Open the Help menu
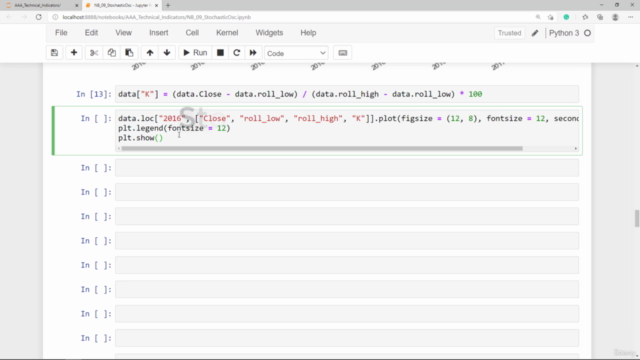This screenshot has height=360, width=640. coord(308,33)
